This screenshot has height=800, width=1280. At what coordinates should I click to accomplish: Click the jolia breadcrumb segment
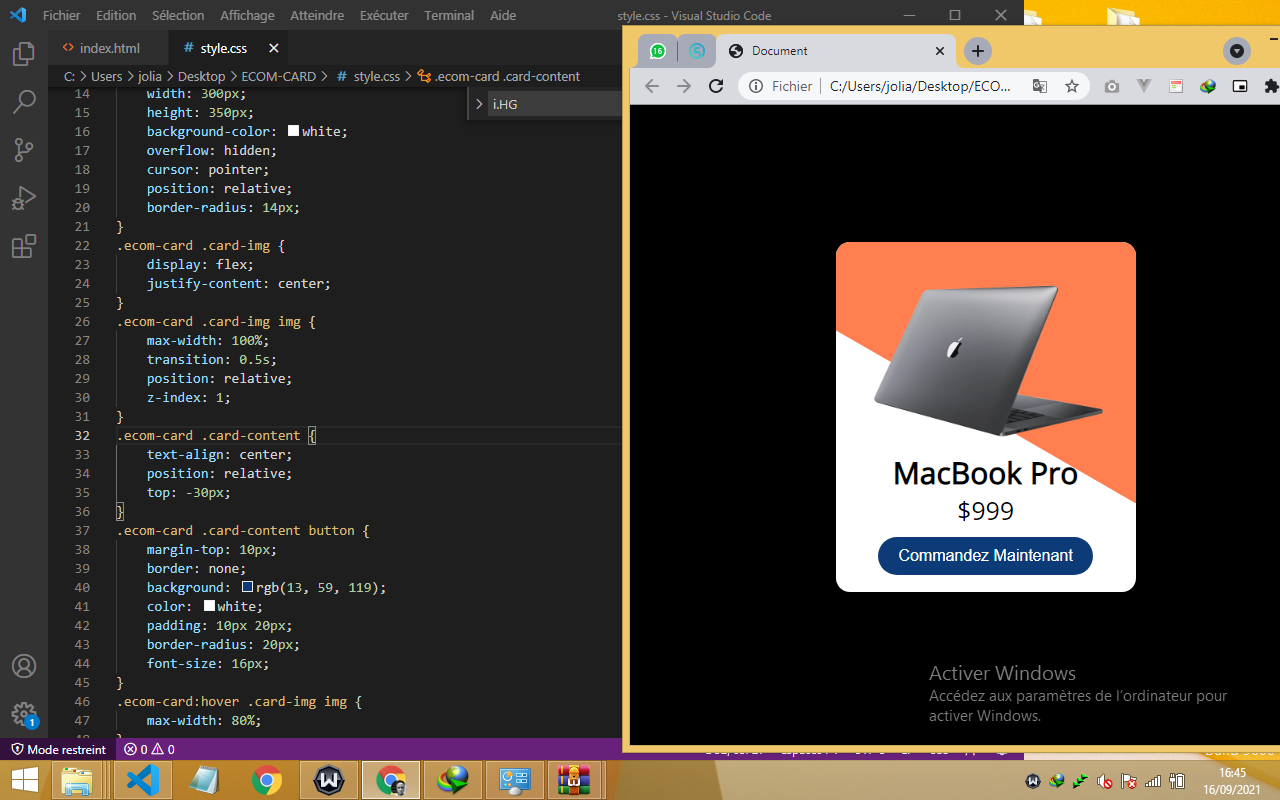click(149, 76)
